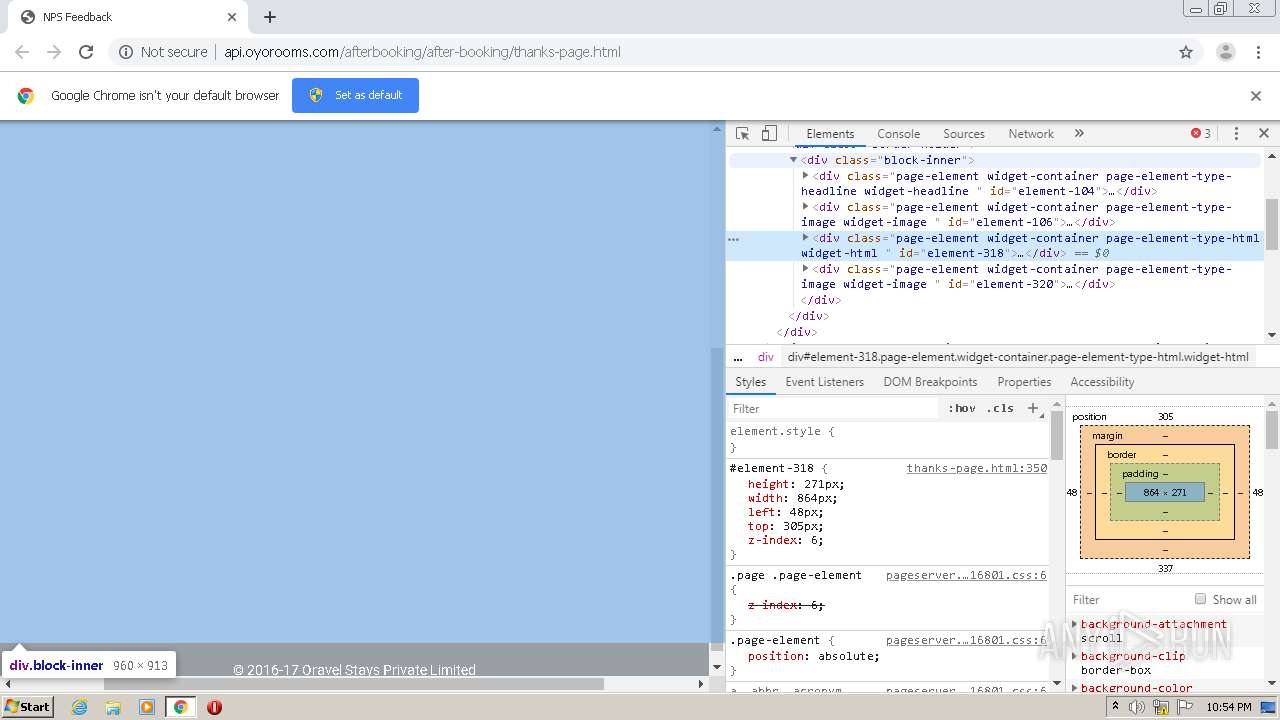Image resolution: width=1280 pixels, height=720 pixels.
Task: Enable the Show all checkbox
Action: 1200,599
